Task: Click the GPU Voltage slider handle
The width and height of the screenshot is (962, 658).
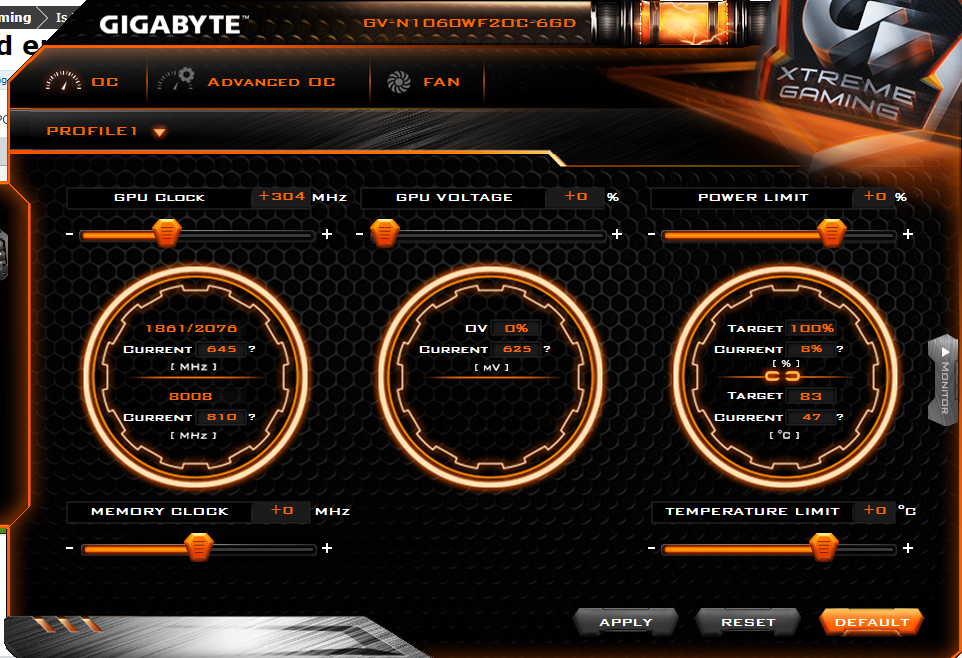Action: pyautogui.click(x=385, y=233)
